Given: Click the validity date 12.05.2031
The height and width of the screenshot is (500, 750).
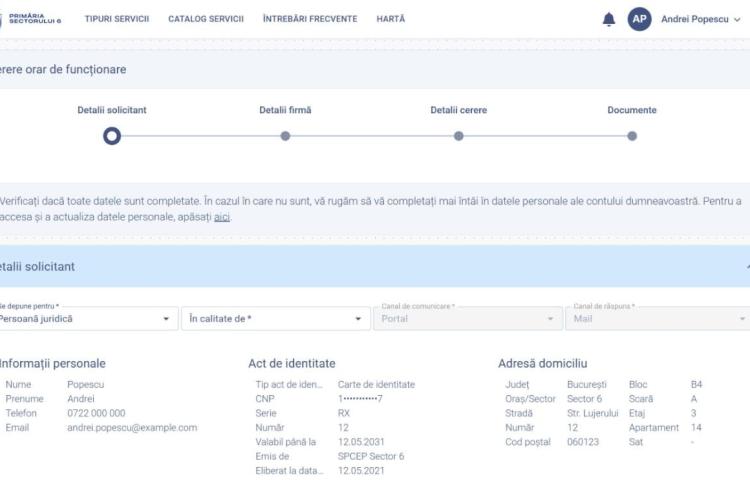Looking at the screenshot, I should click(361, 442).
